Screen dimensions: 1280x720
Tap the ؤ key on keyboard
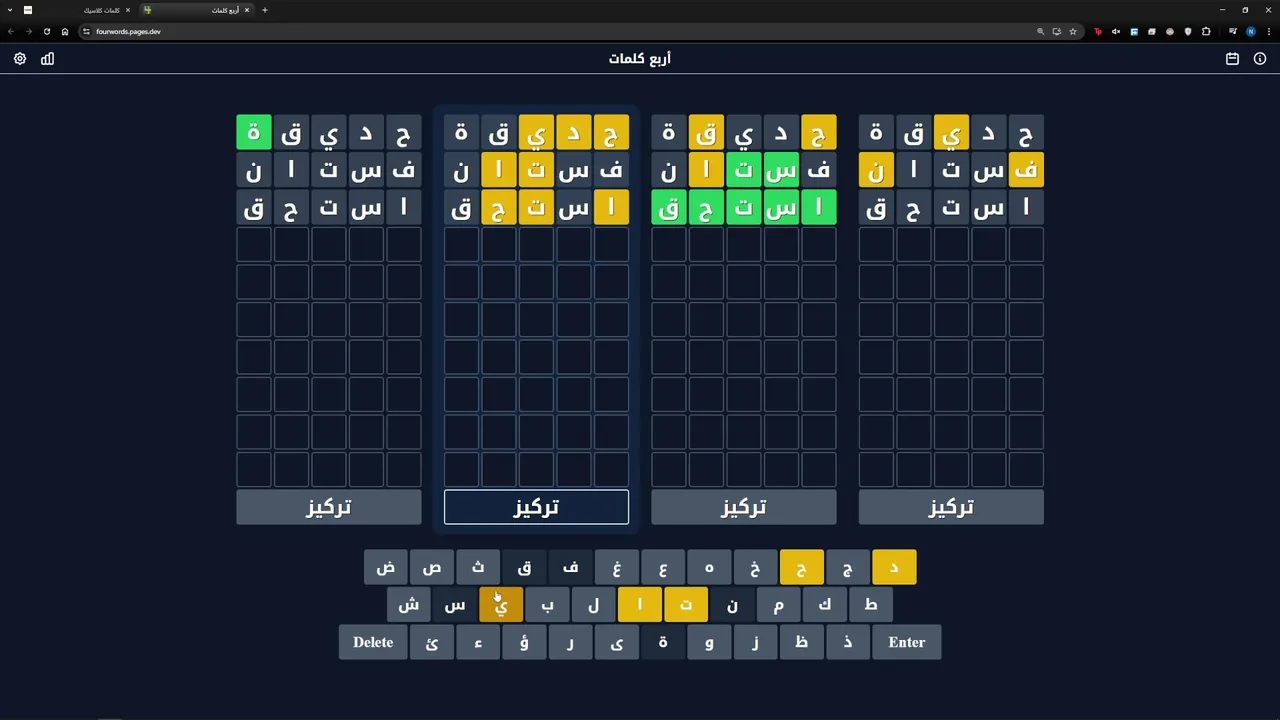pos(524,642)
